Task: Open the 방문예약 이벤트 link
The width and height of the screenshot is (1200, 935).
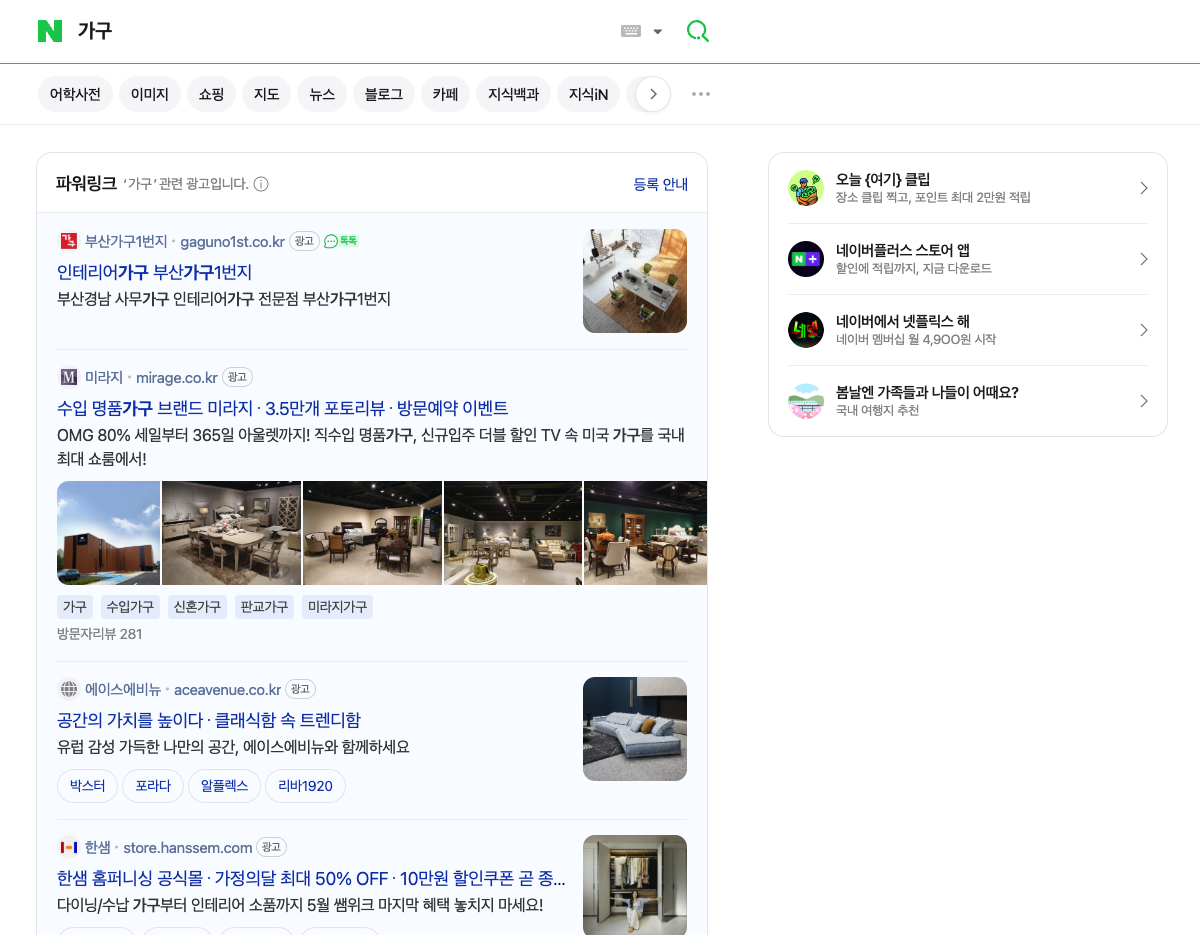Action: pyautogui.click(x=453, y=408)
